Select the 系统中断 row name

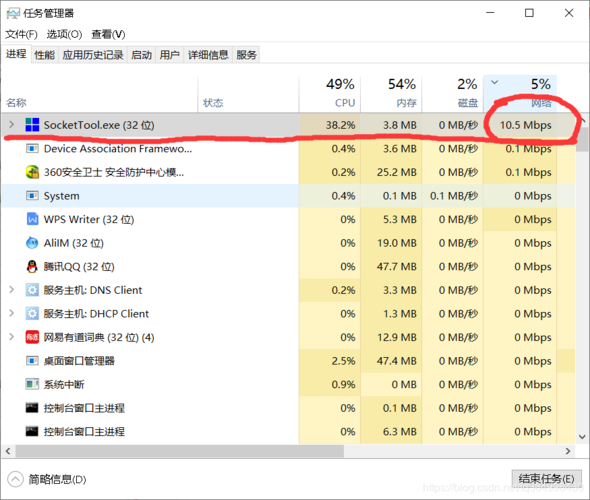64,384
